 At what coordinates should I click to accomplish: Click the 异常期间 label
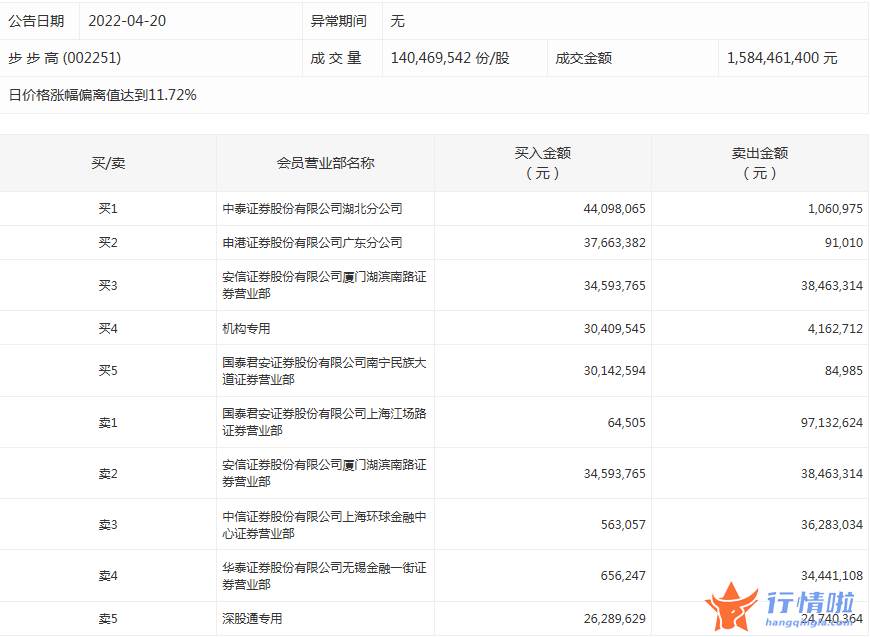point(338,21)
